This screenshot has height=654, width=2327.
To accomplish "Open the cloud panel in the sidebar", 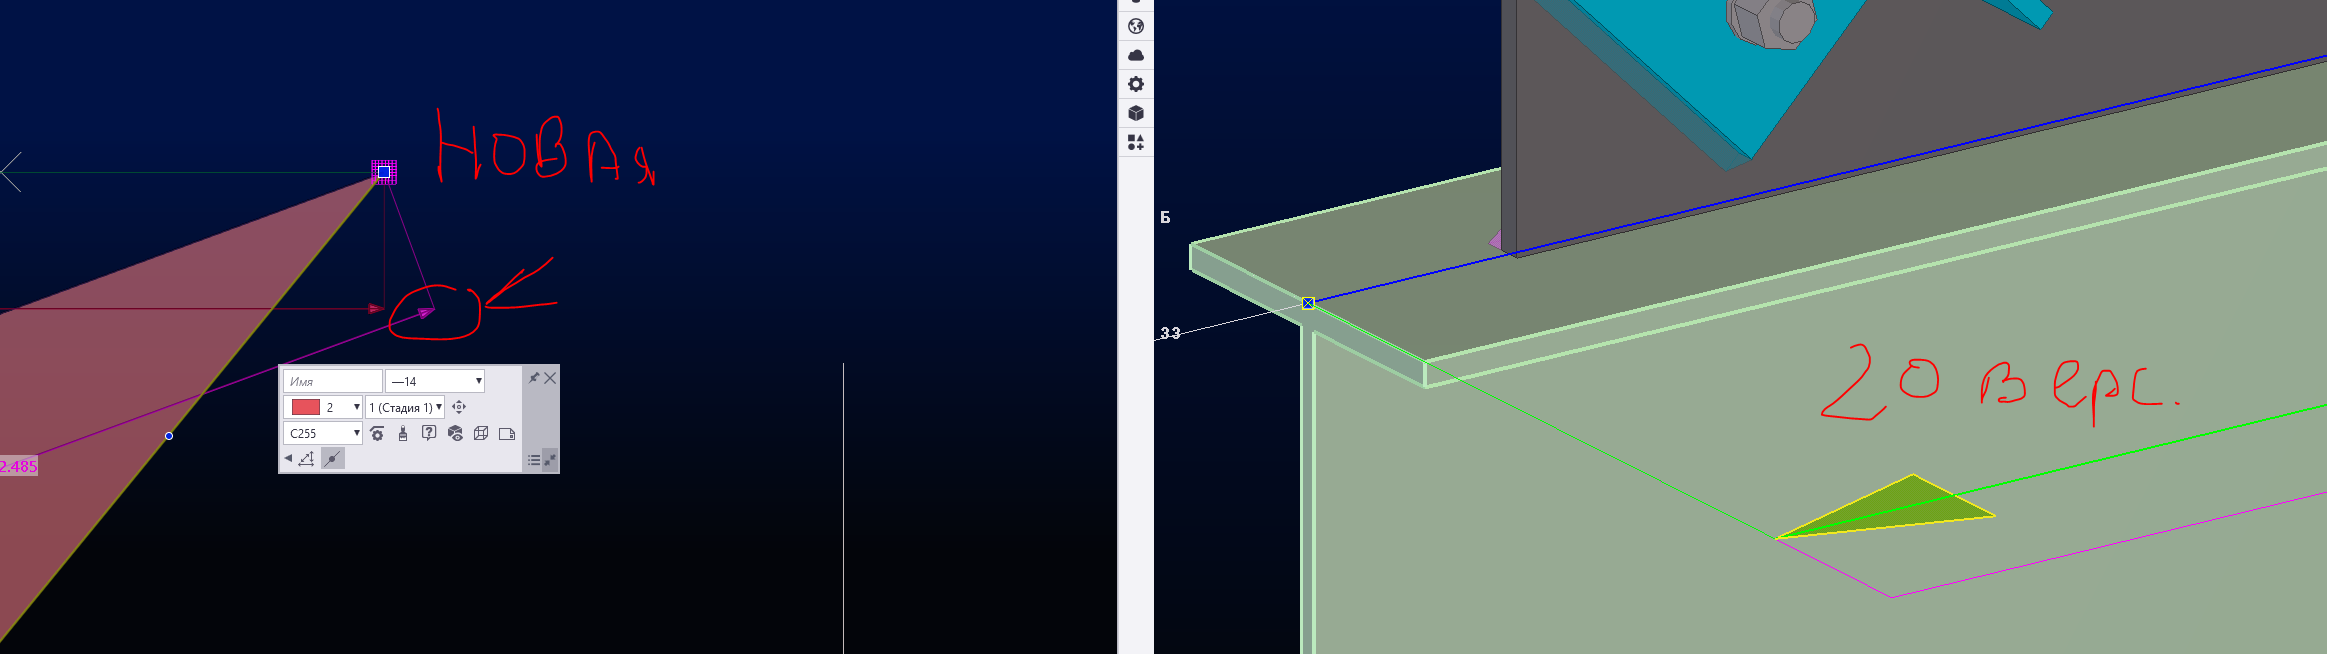I will point(1136,55).
